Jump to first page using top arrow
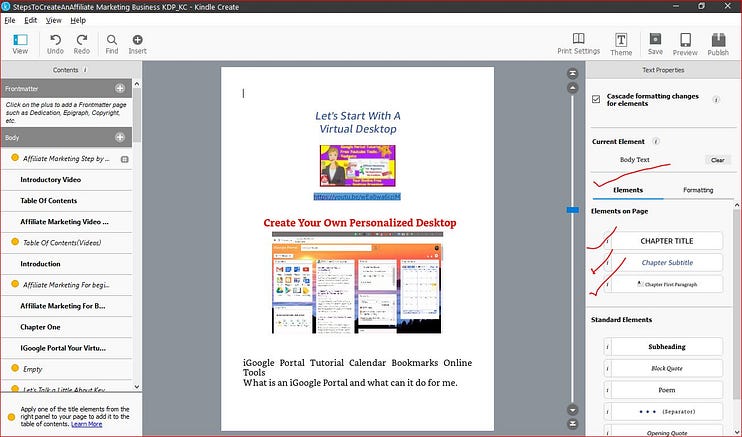This screenshot has width=742, height=437. 572,73
